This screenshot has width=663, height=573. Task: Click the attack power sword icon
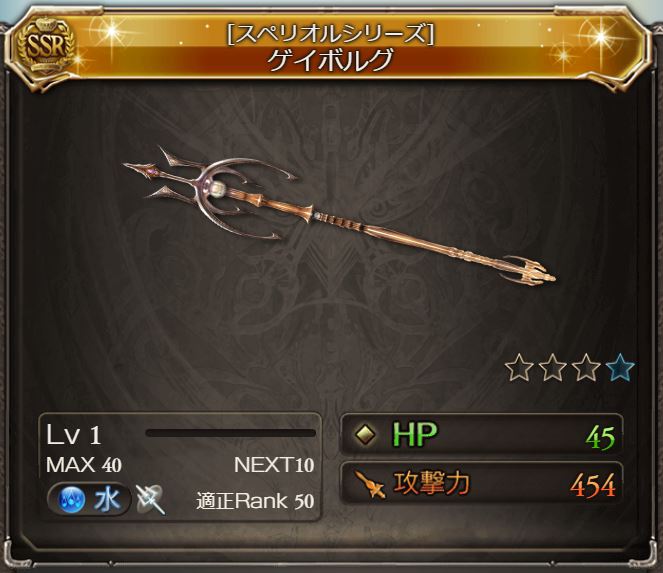coord(370,484)
